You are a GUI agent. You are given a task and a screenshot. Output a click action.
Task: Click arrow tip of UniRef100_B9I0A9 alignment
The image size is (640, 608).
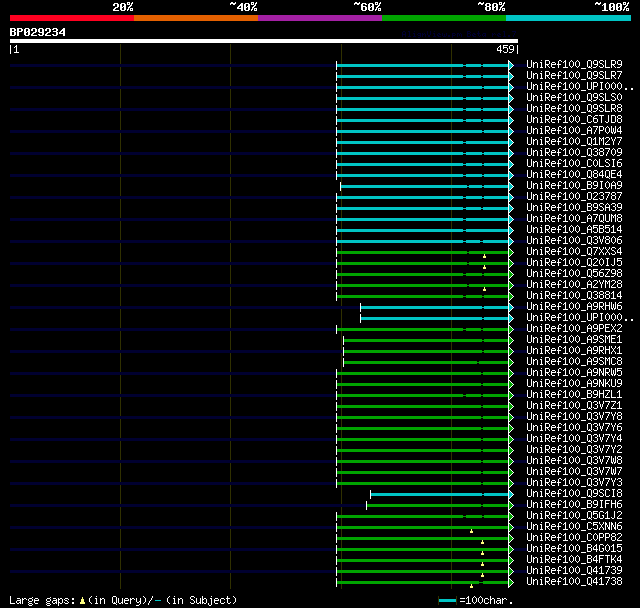511,186
